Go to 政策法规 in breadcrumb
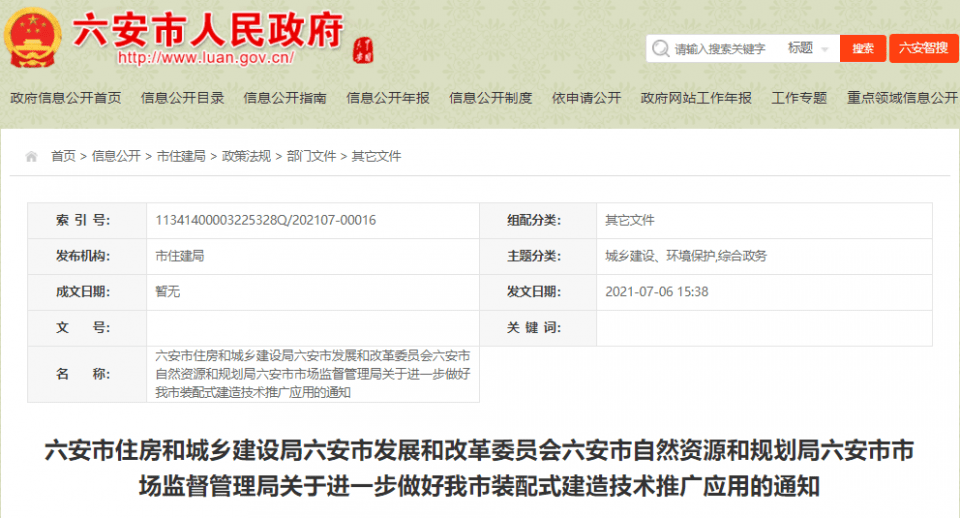The height and width of the screenshot is (518, 960). 246,156
